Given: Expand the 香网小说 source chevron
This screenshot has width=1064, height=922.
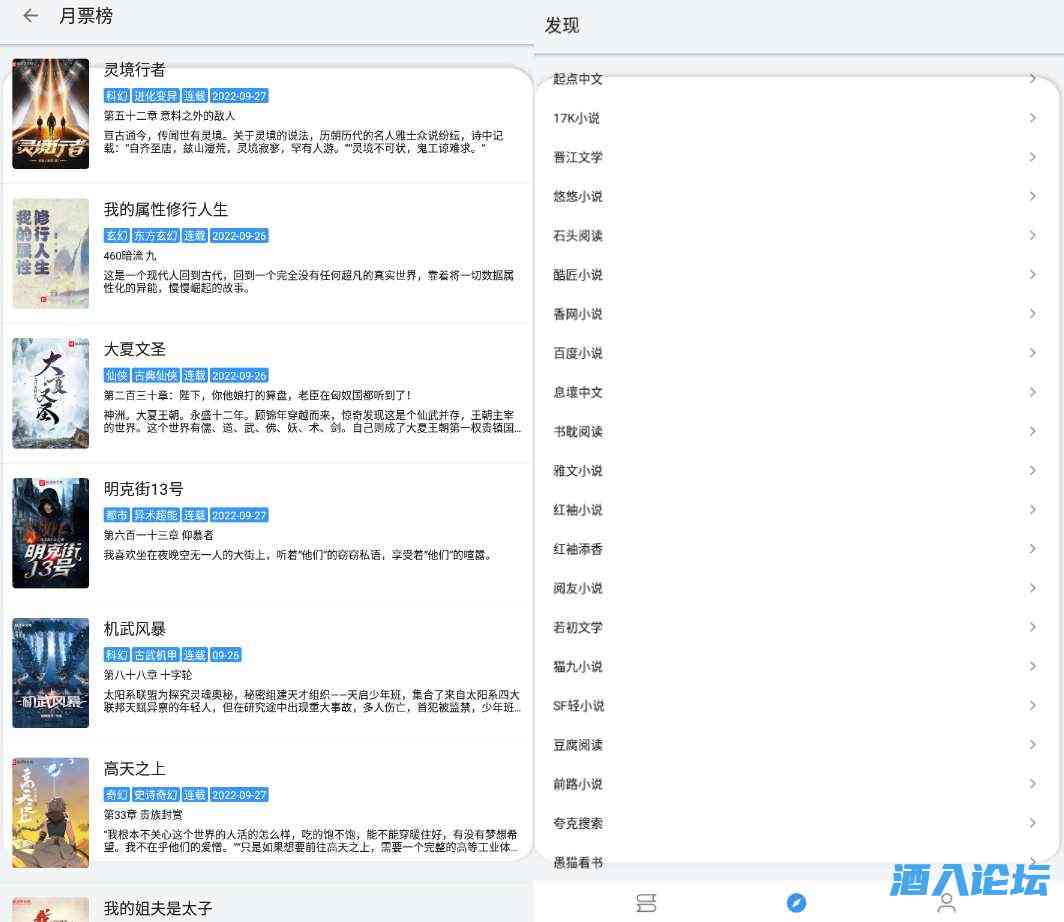Looking at the screenshot, I should (x=1032, y=314).
